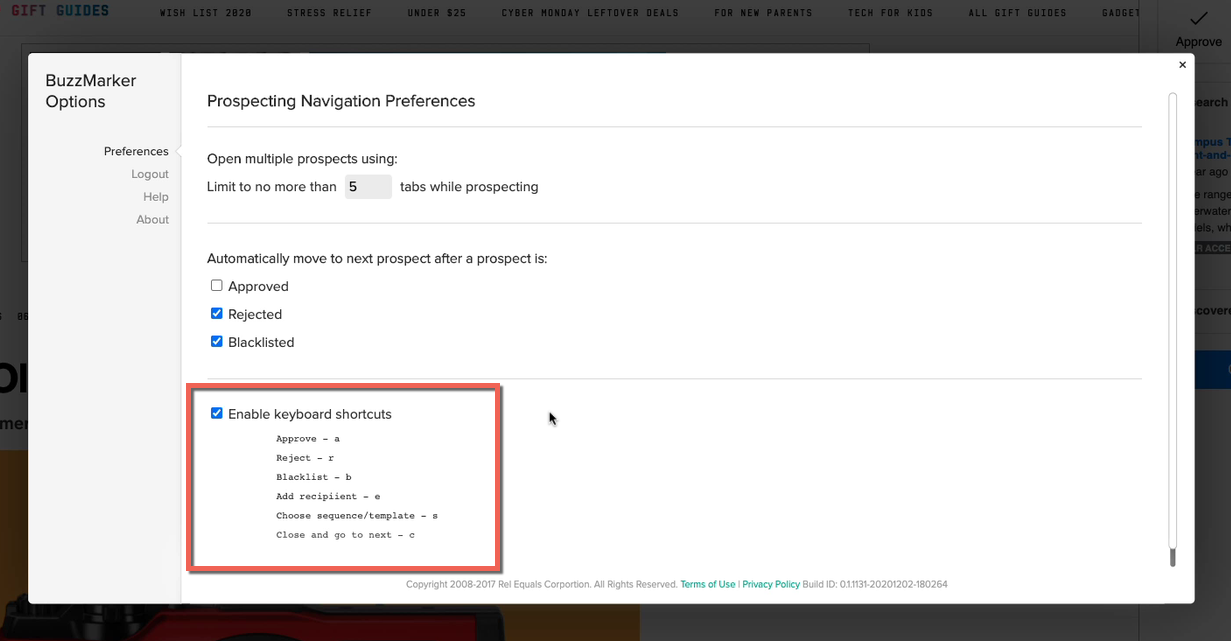Select Preferences in the options sidebar

(x=136, y=152)
